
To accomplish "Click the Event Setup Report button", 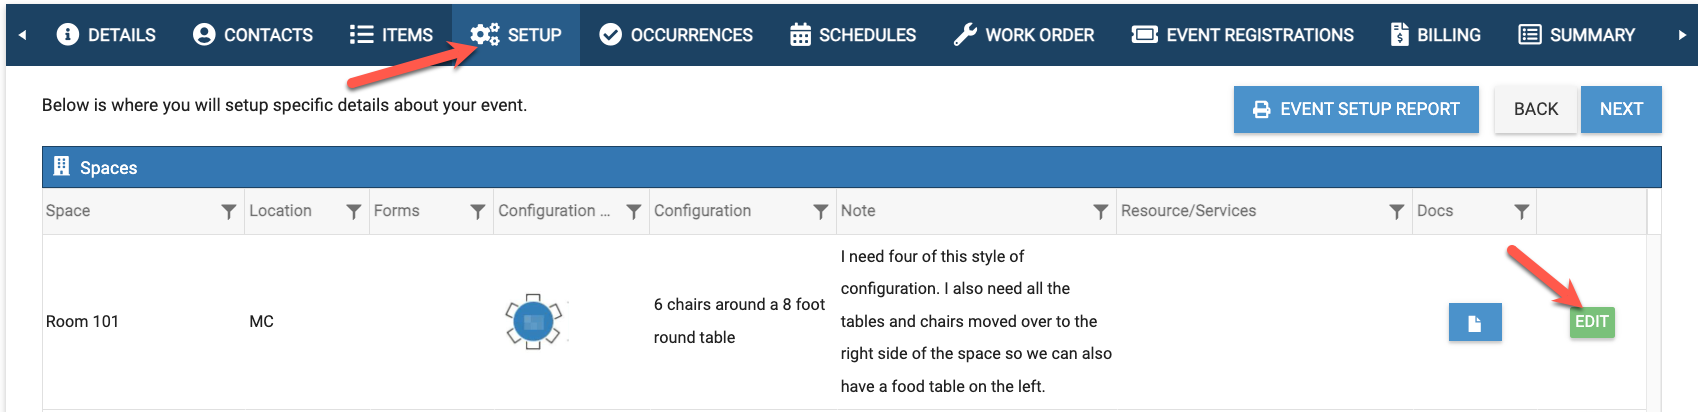I will click(x=1356, y=109).
